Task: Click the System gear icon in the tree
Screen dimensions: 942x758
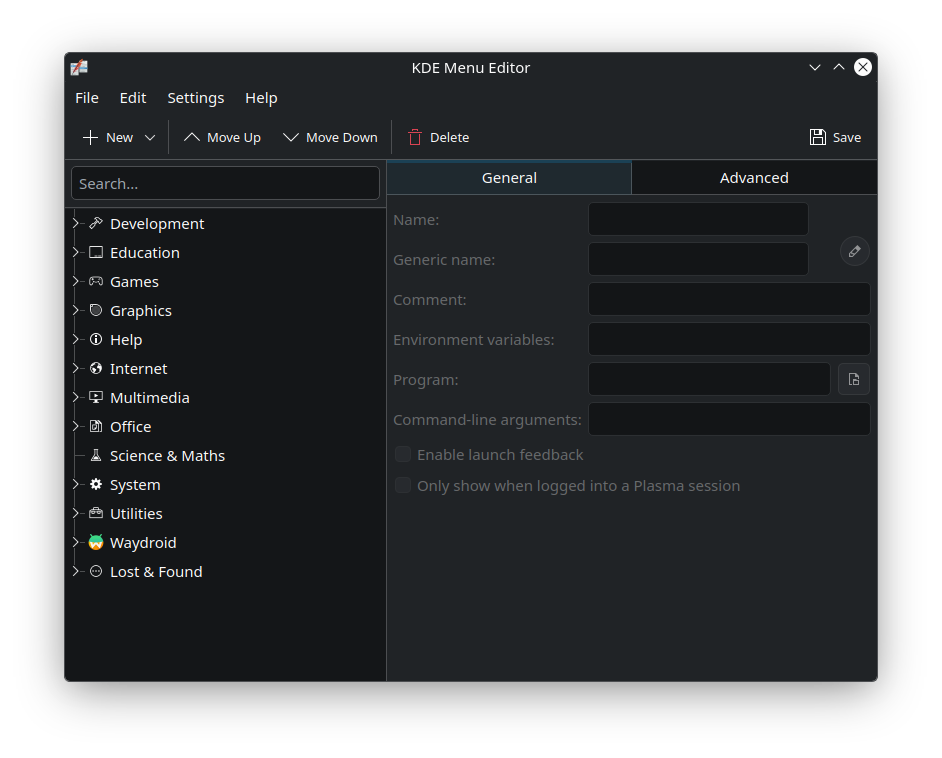Action: (x=96, y=484)
